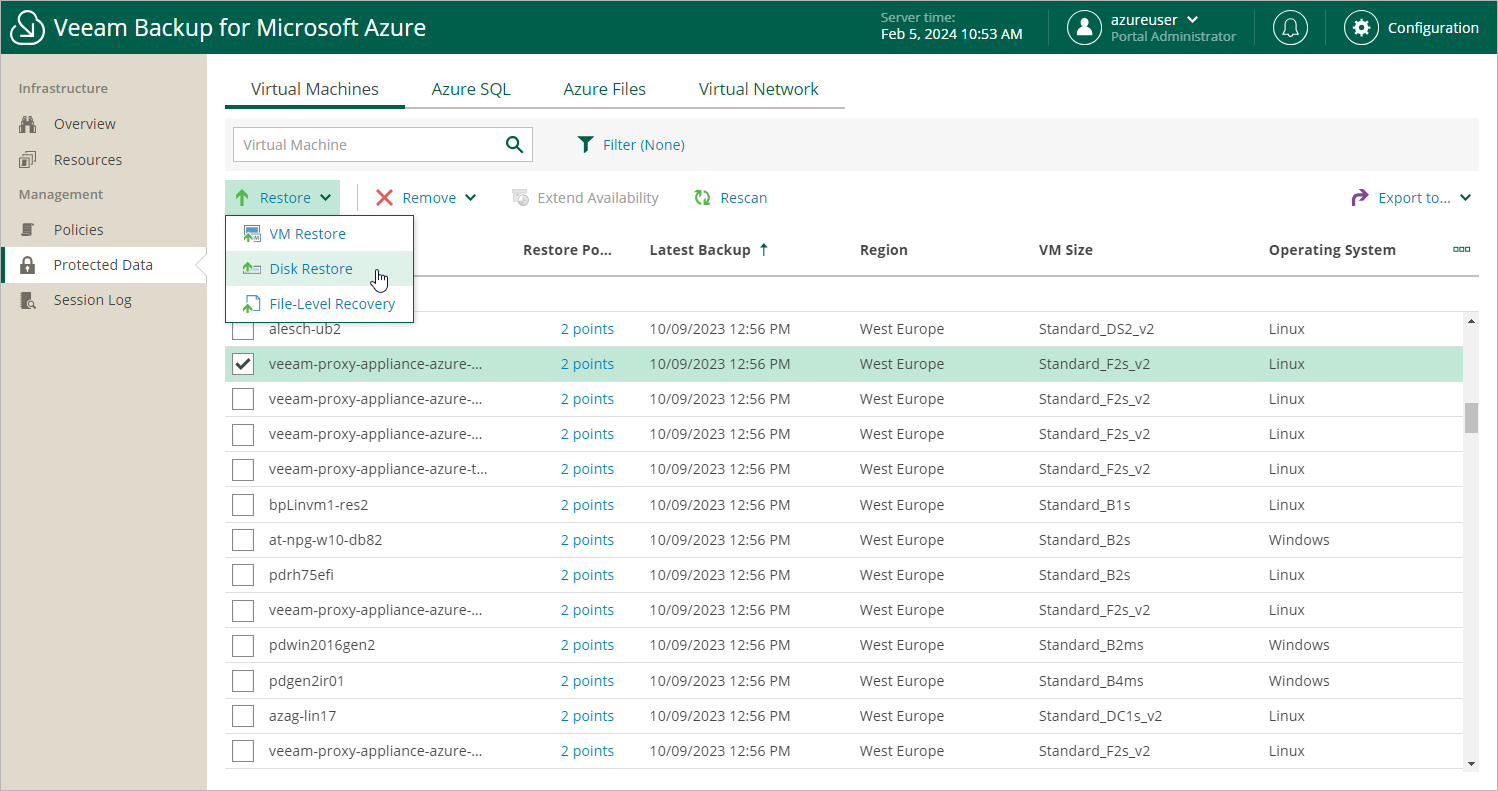Check the alesch-ub2 row checkbox

click(x=243, y=329)
